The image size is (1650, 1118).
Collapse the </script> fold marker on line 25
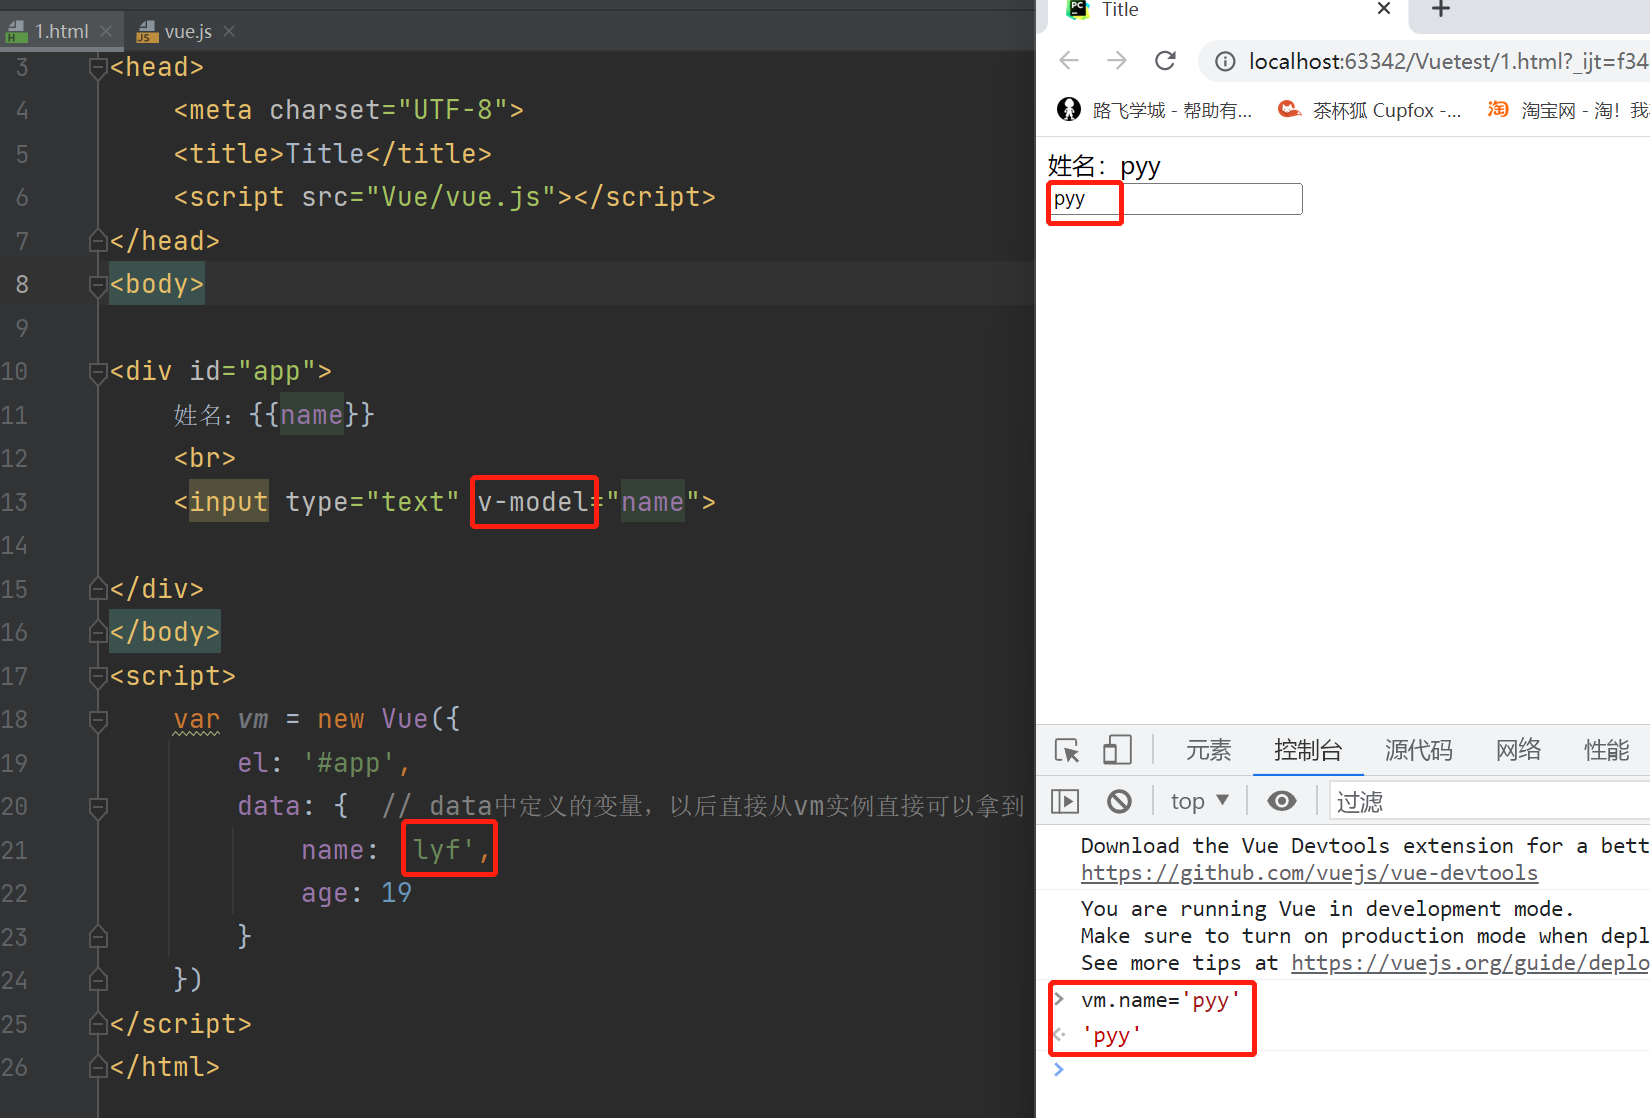coord(98,1024)
